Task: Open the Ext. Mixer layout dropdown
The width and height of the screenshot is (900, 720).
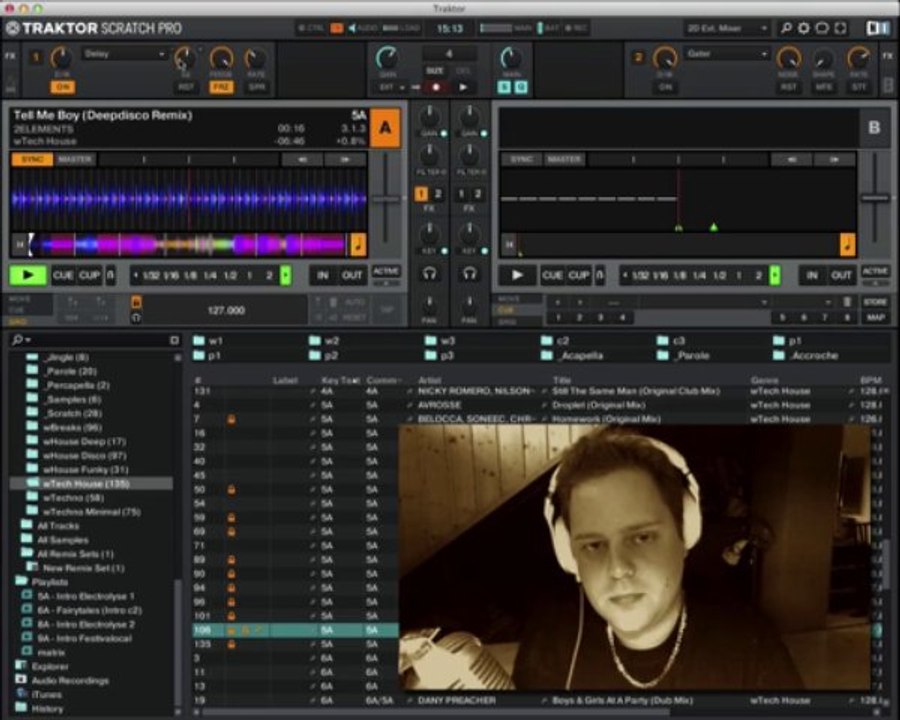Action: tap(727, 28)
